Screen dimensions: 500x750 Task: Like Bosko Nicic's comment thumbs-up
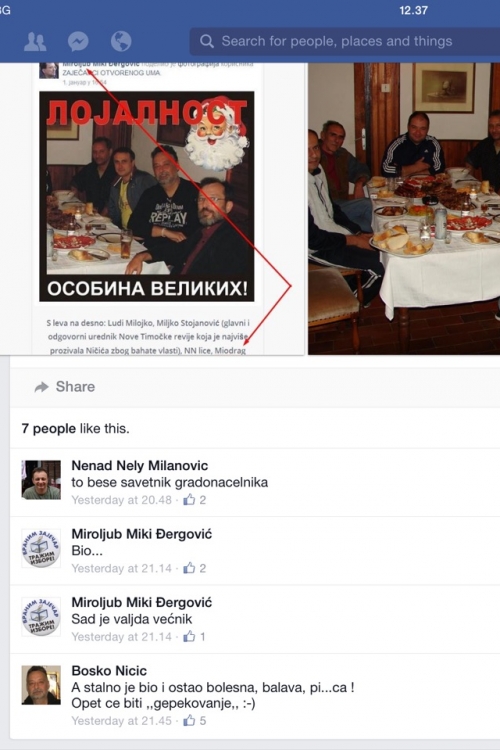click(x=189, y=720)
